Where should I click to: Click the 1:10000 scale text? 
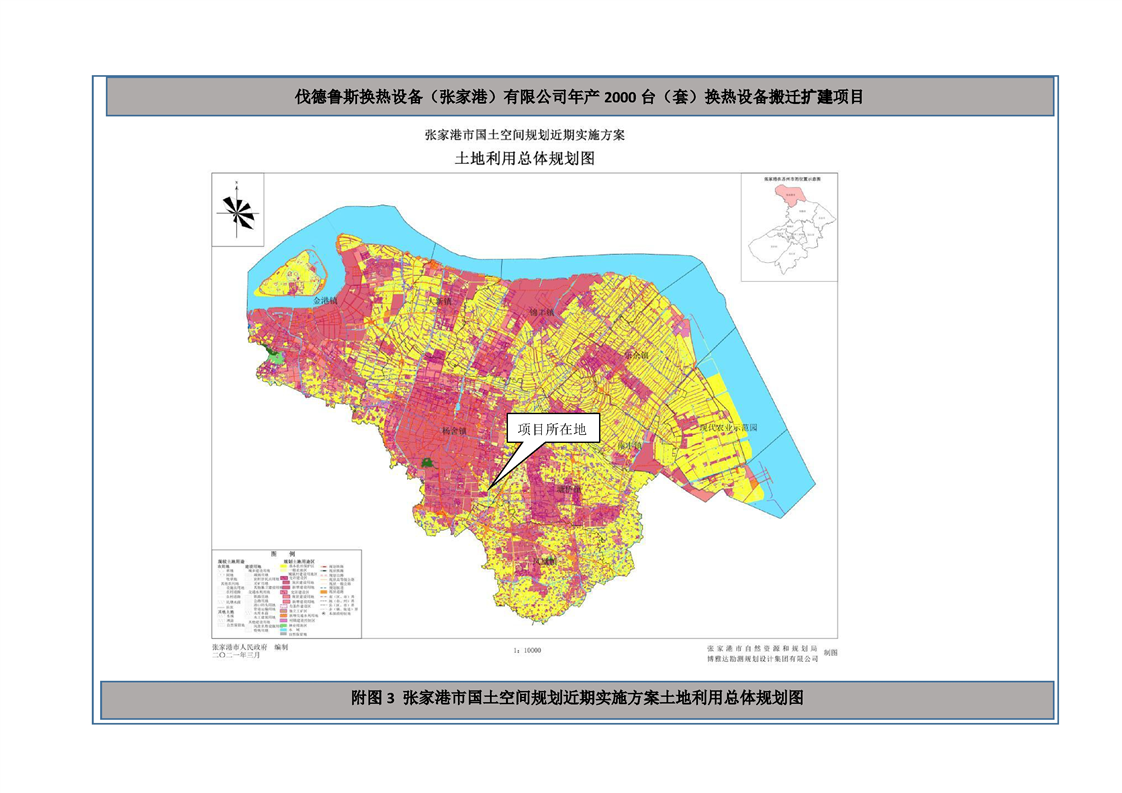(525, 650)
